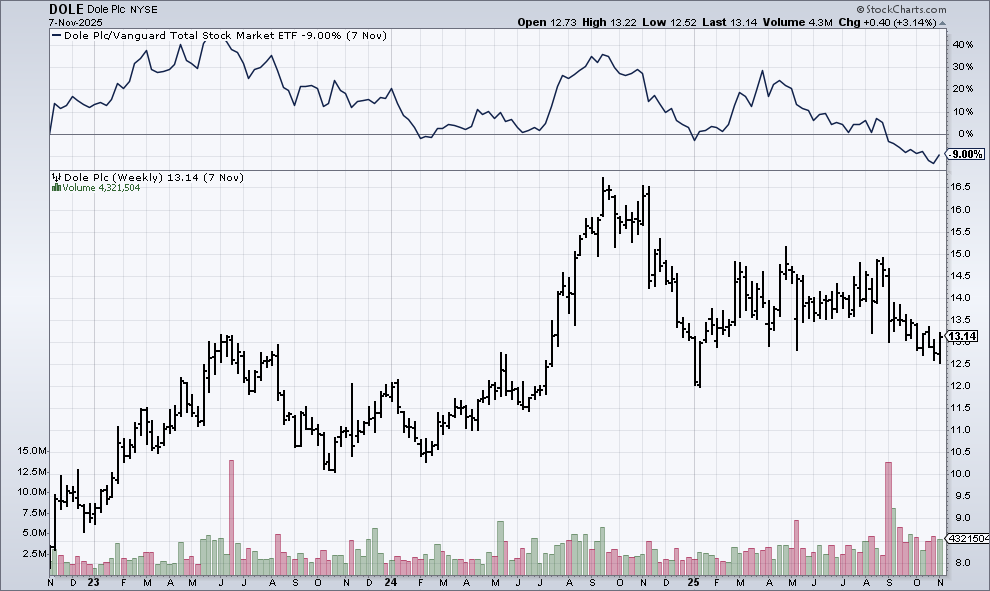
Task: Click the 16.5 price axis label
Action: (x=960, y=187)
